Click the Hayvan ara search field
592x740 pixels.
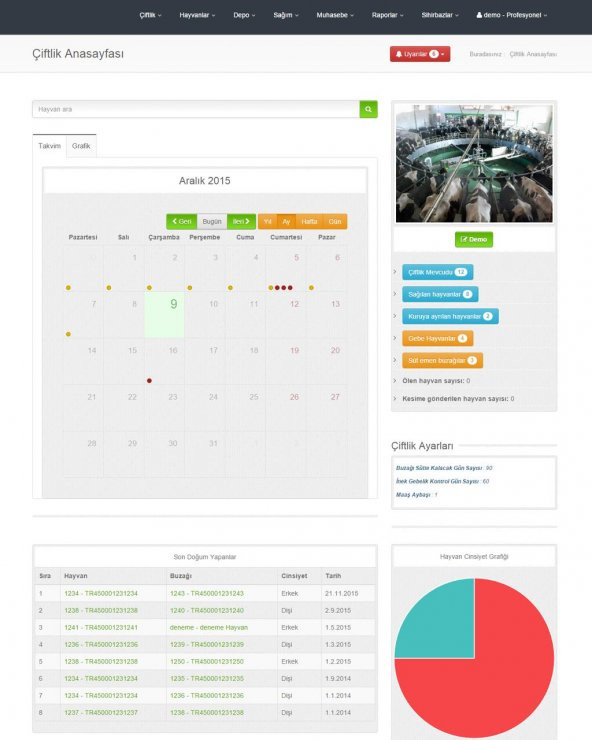[196, 109]
